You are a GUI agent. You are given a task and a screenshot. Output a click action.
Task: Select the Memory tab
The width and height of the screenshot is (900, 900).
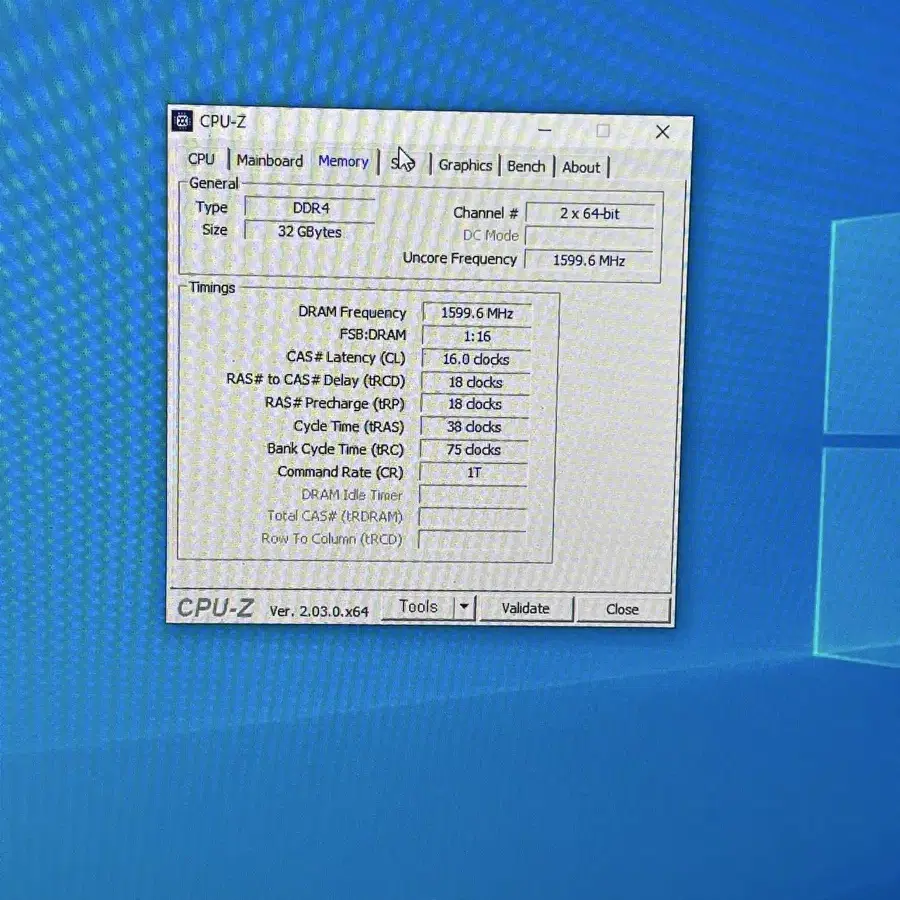point(343,161)
